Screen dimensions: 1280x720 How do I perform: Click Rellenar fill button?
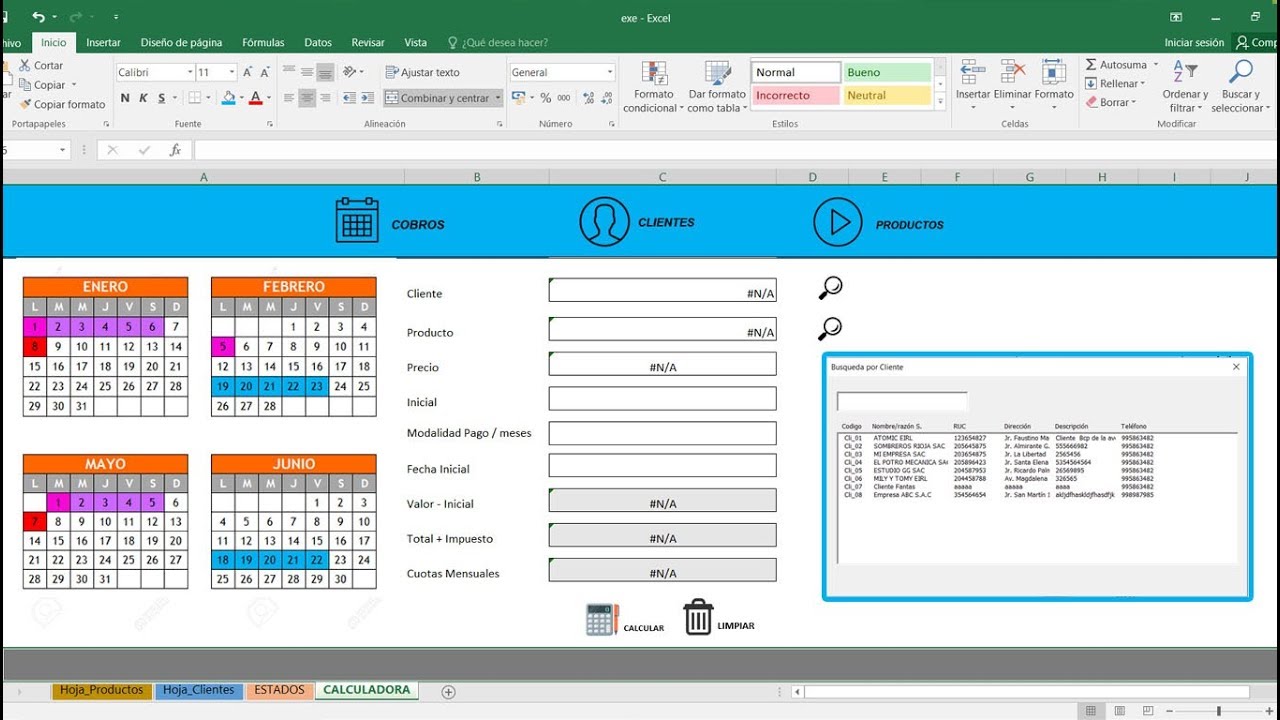pos(1115,83)
